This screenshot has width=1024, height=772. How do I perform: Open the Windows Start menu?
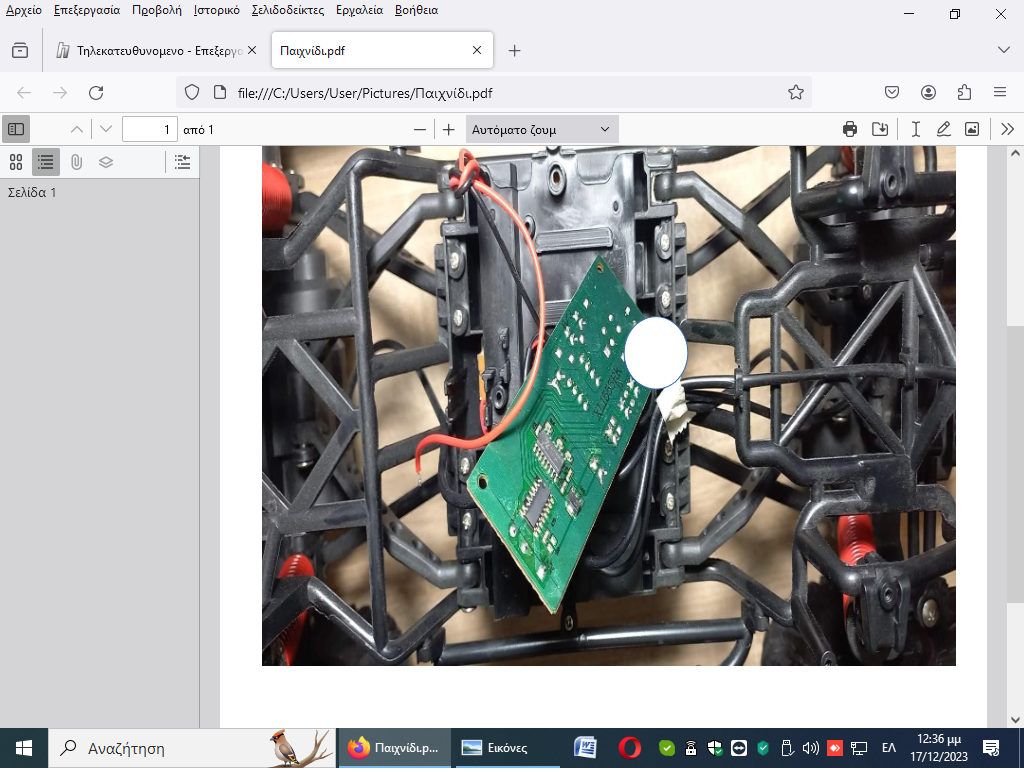coord(24,748)
